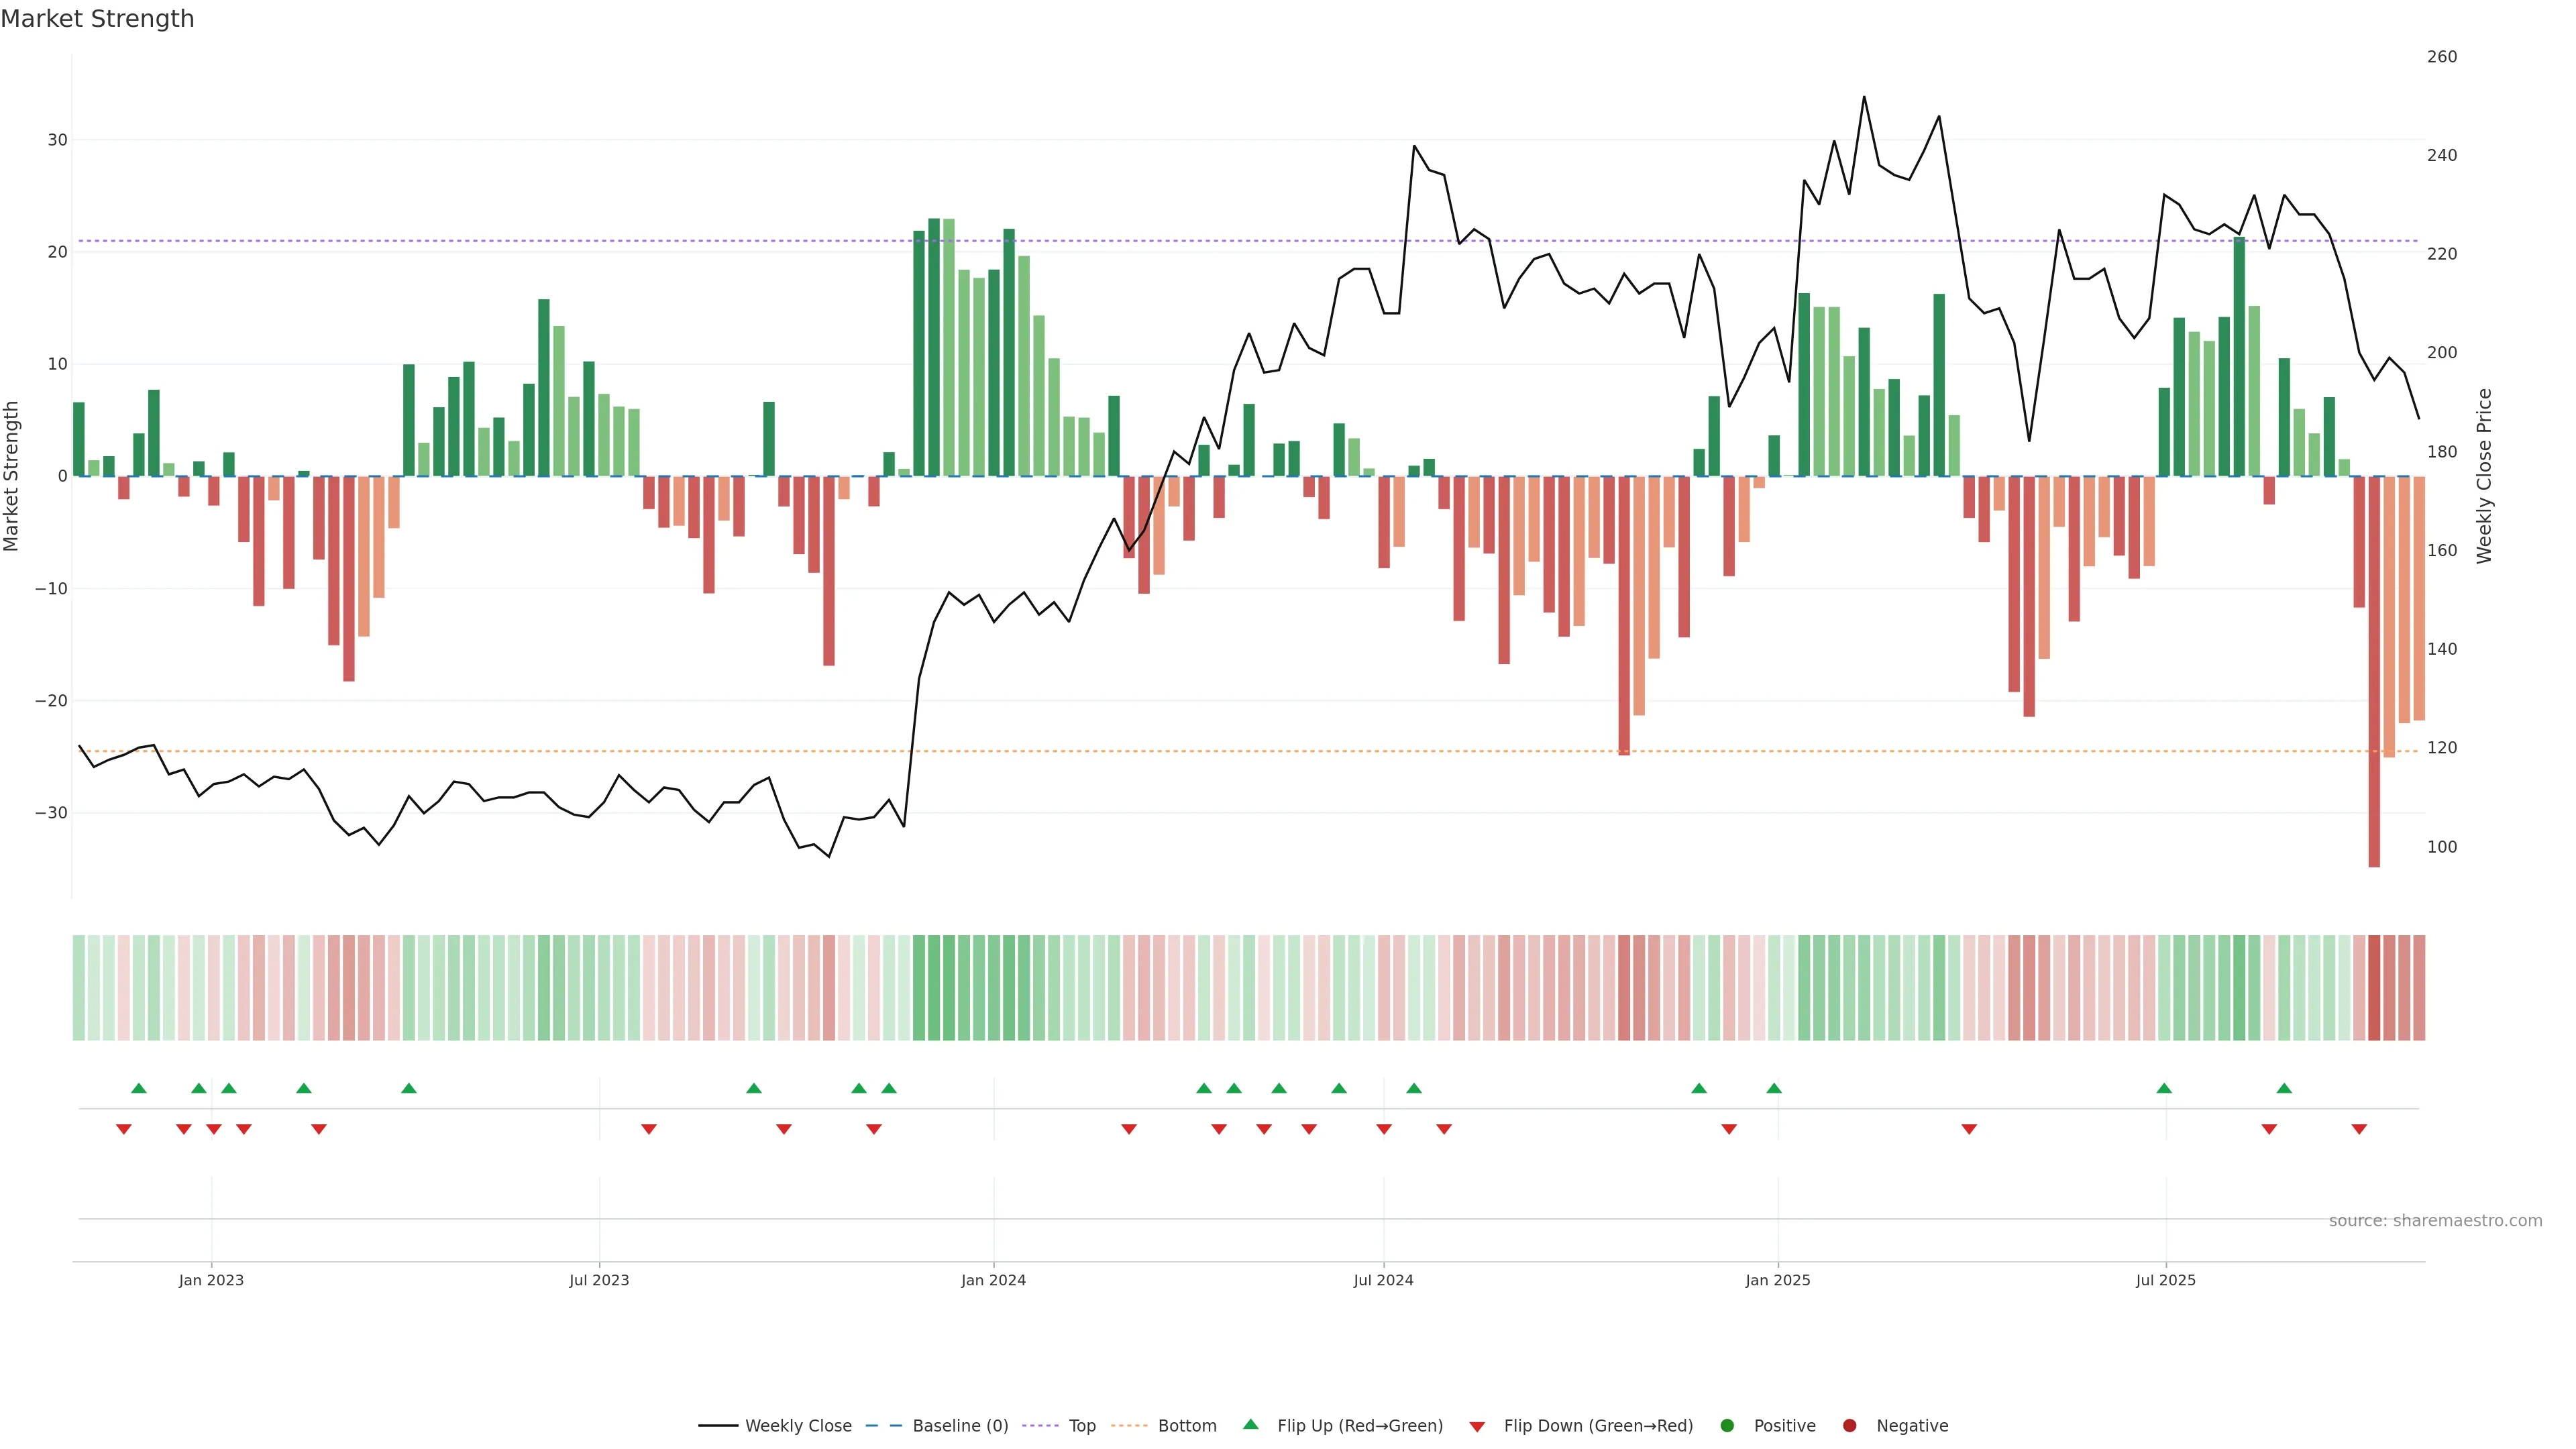Select the Jul 2025 x-axis label
This screenshot has height=1449, width=2576.
(x=2165, y=1280)
